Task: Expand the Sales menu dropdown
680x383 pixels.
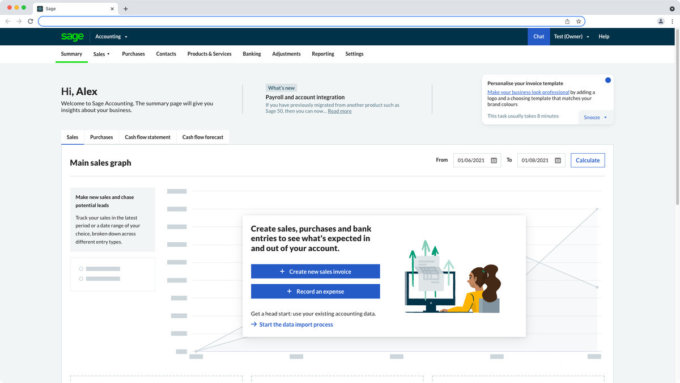Action: coord(101,54)
